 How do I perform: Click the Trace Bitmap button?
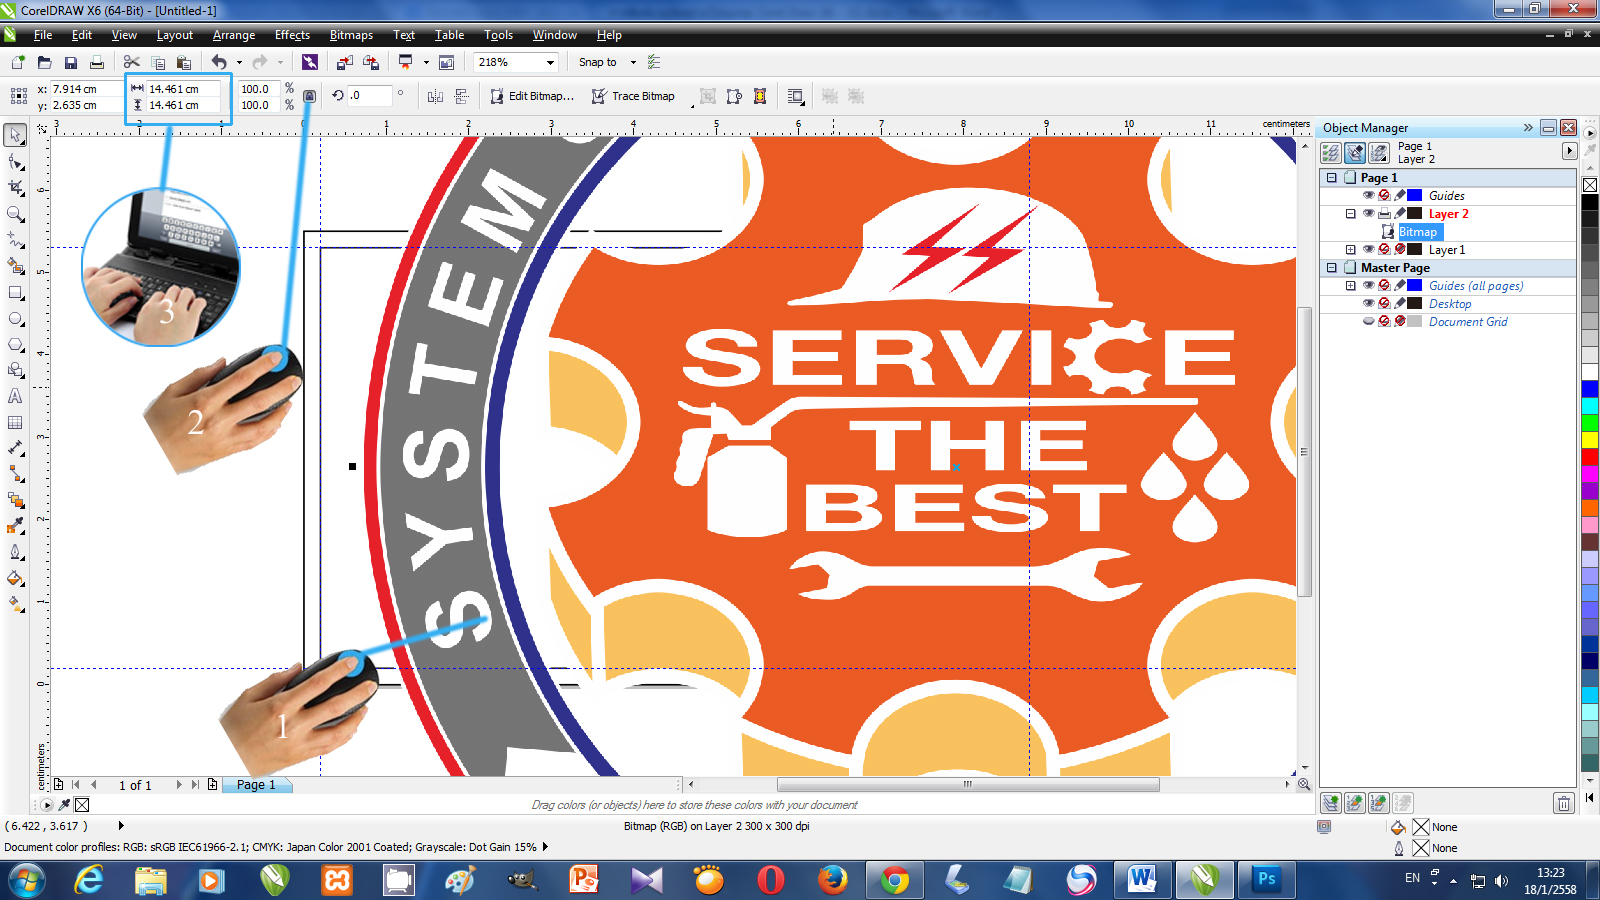click(633, 96)
